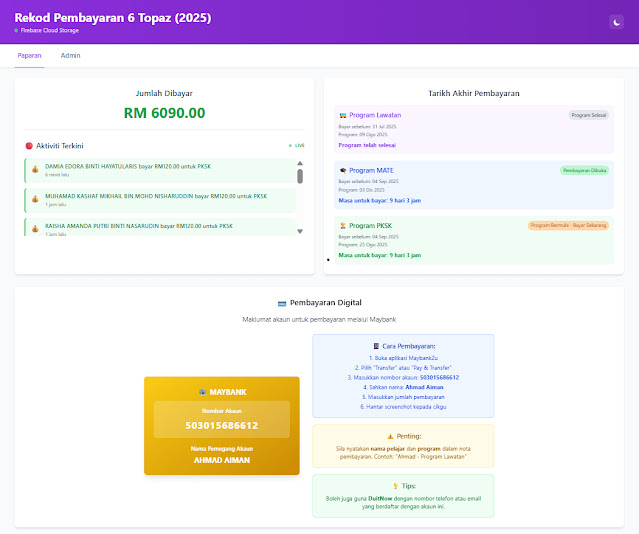Image resolution: width=639 pixels, height=534 pixels.
Task: Click the Program Lawatan bus icon
Action: (343, 115)
